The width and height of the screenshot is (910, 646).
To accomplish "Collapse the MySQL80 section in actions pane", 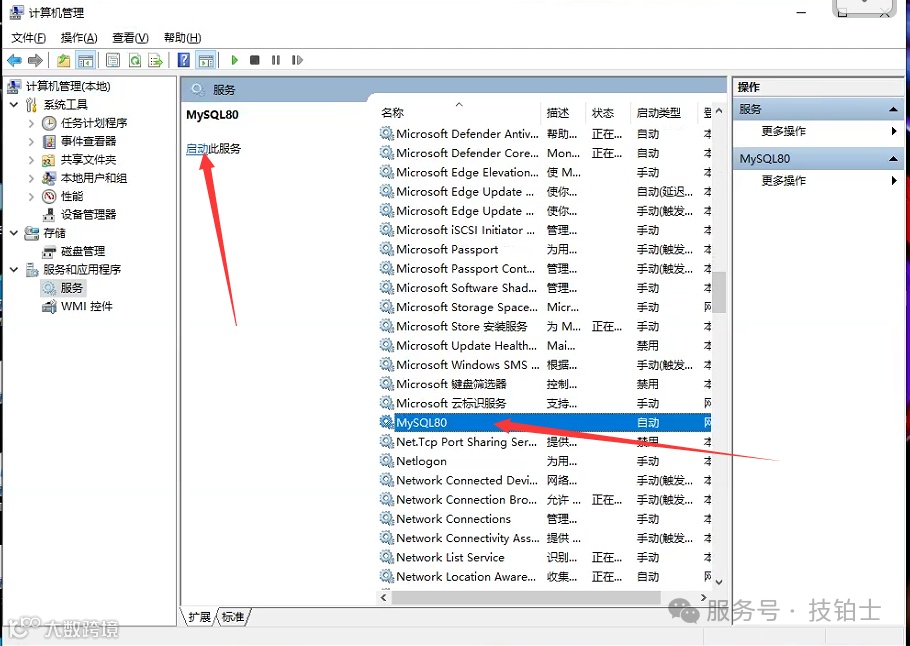I will tap(893, 158).
